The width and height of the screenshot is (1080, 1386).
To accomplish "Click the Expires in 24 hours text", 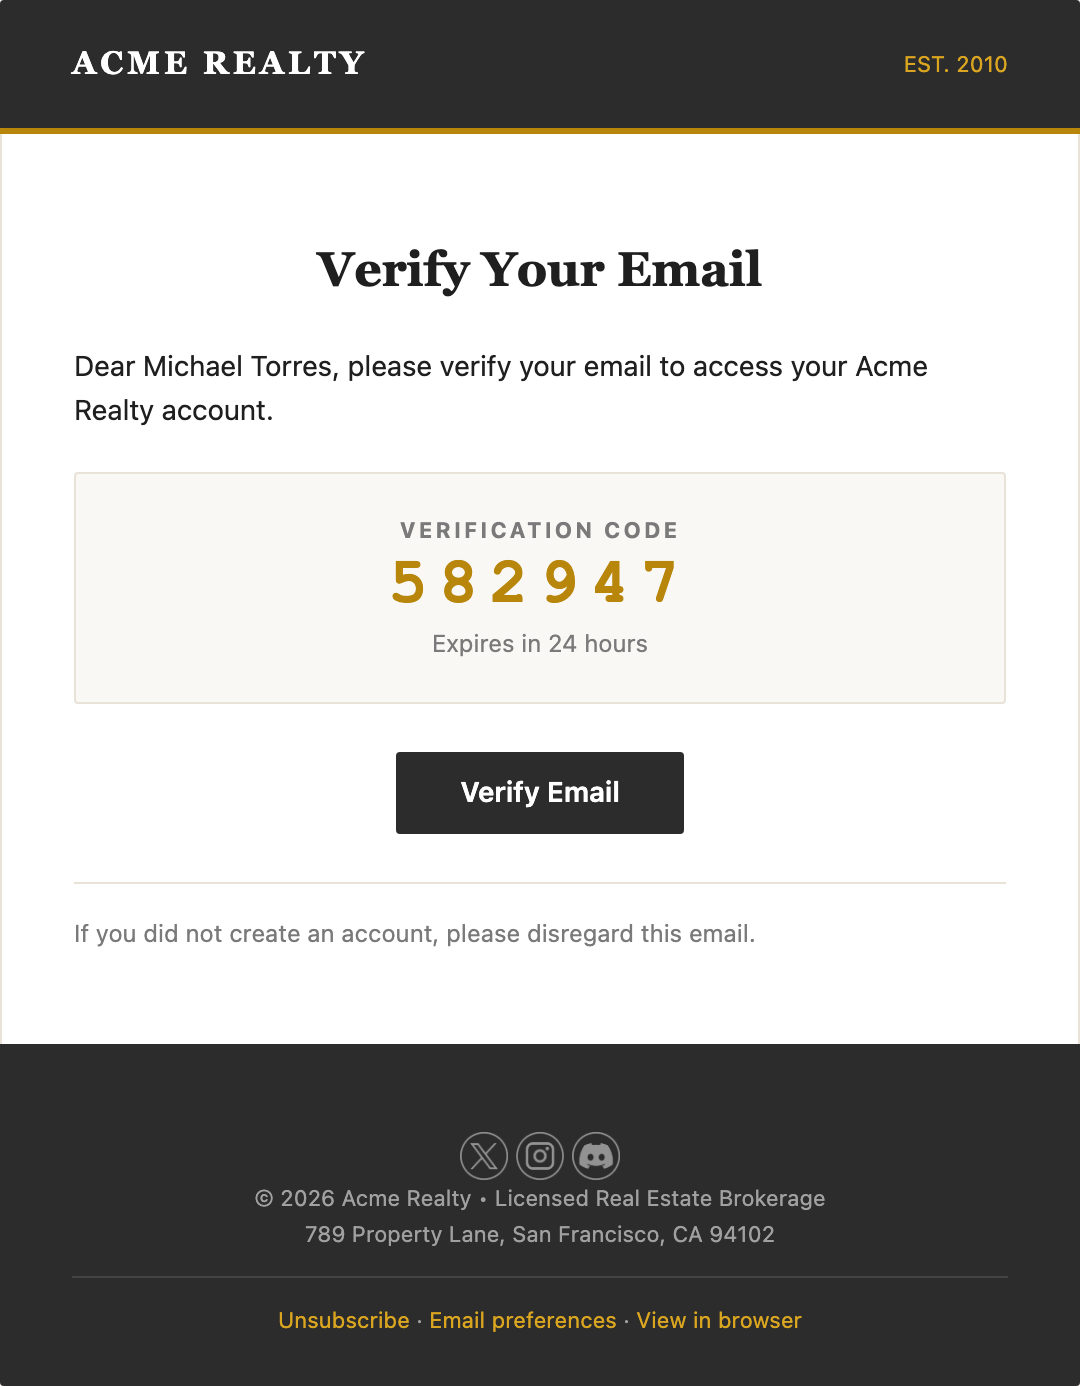I will [x=540, y=644].
